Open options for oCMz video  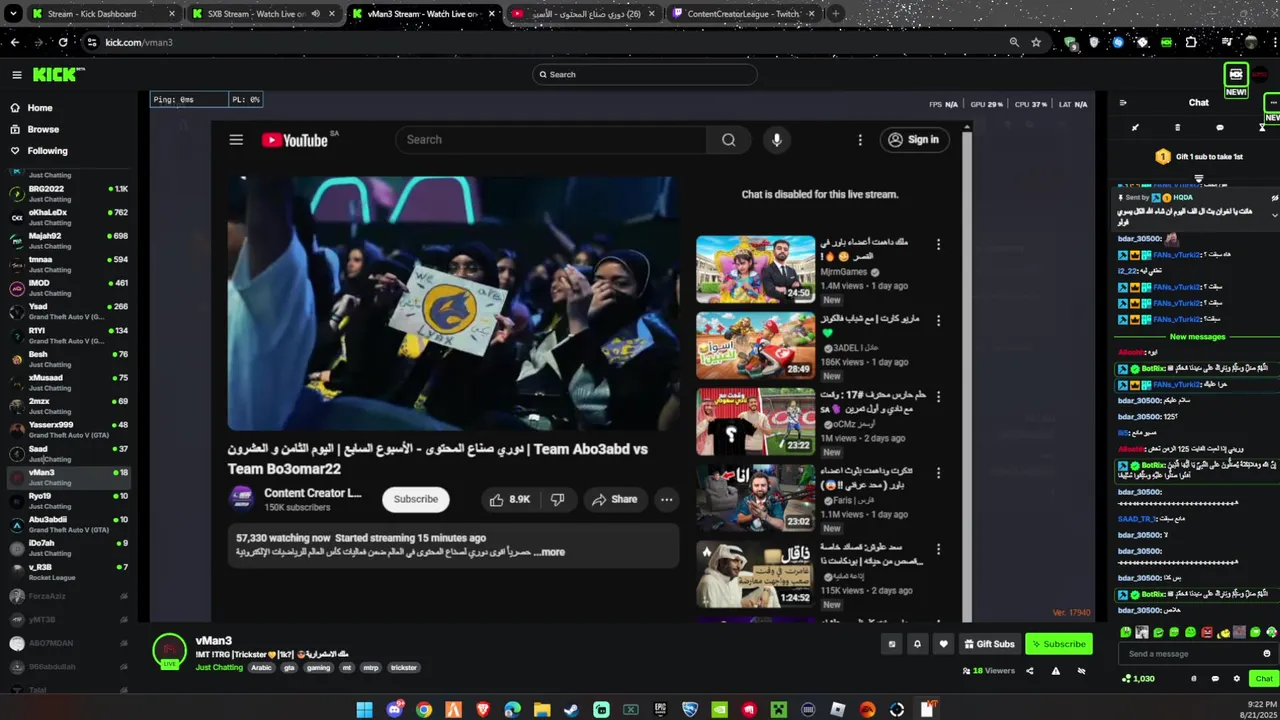[x=938, y=396]
